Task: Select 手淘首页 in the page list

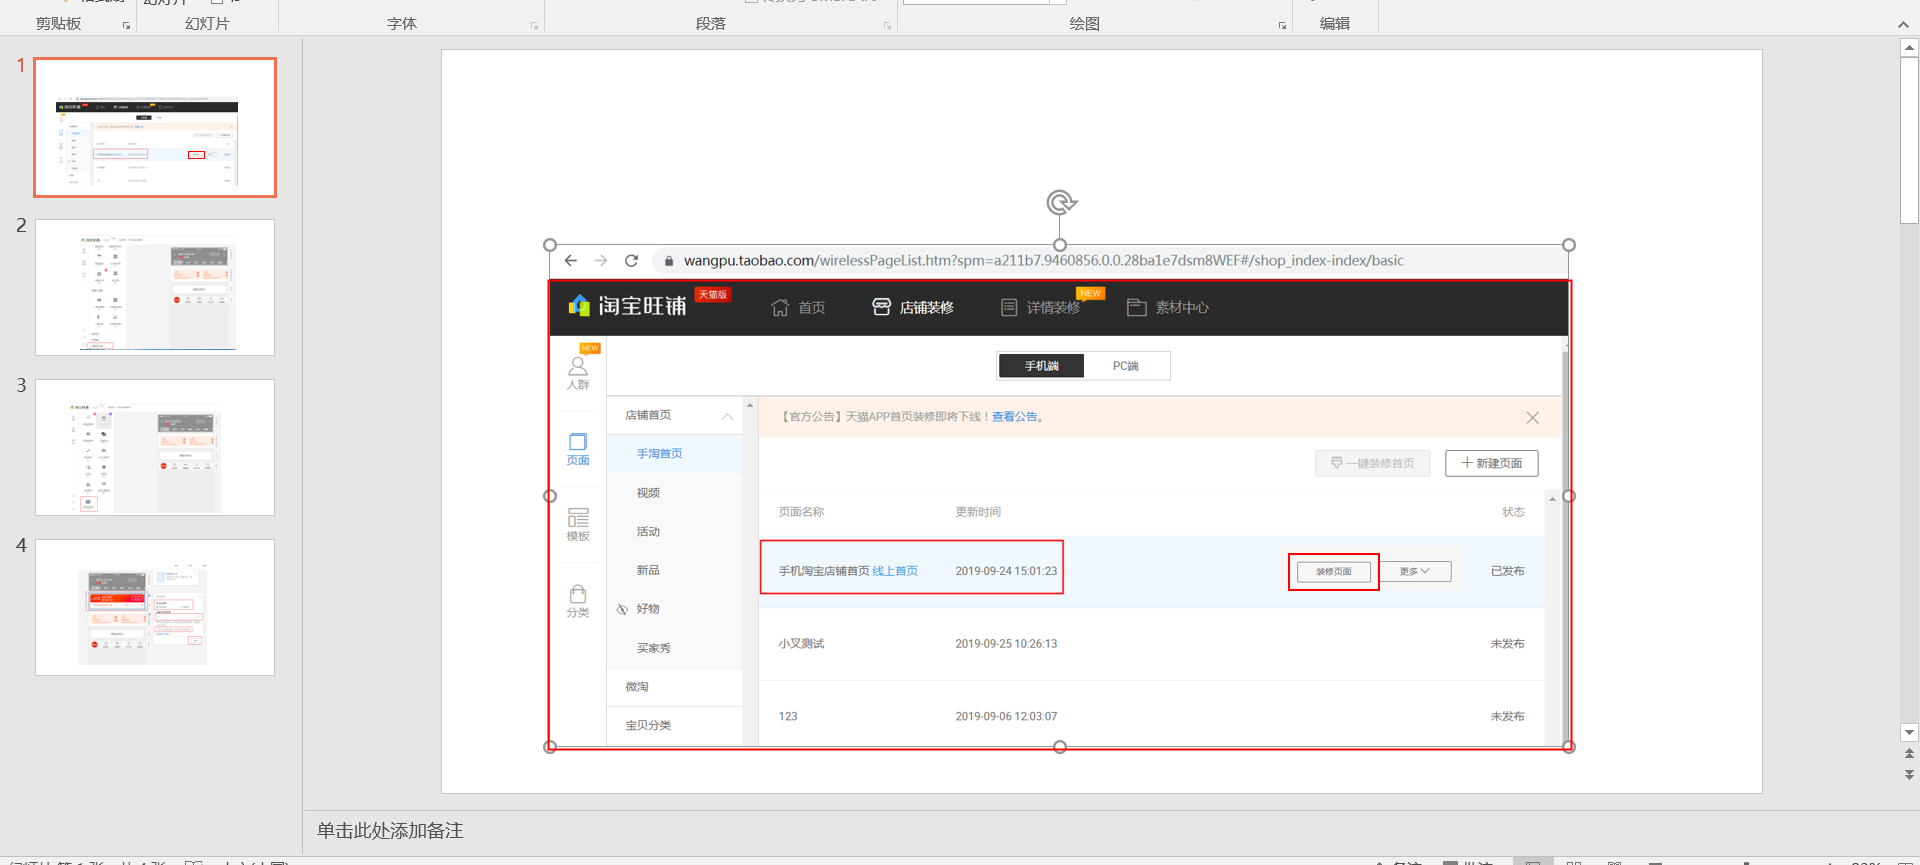Action: 660,454
